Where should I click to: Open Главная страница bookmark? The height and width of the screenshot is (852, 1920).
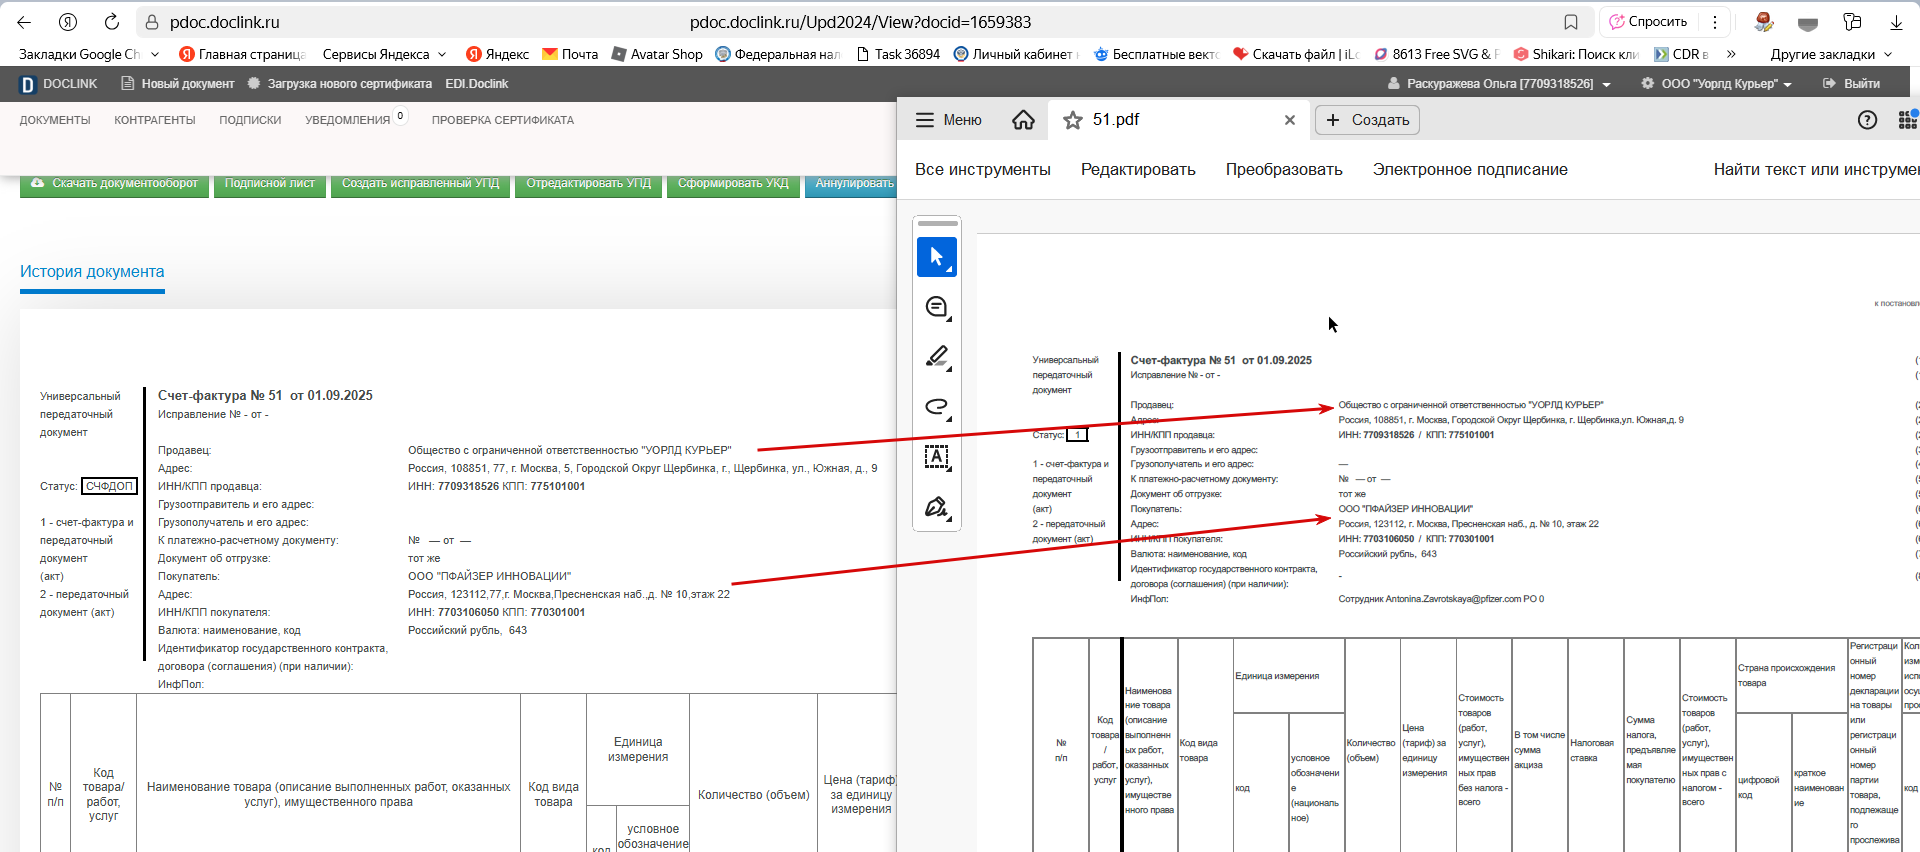click(241, 54)
